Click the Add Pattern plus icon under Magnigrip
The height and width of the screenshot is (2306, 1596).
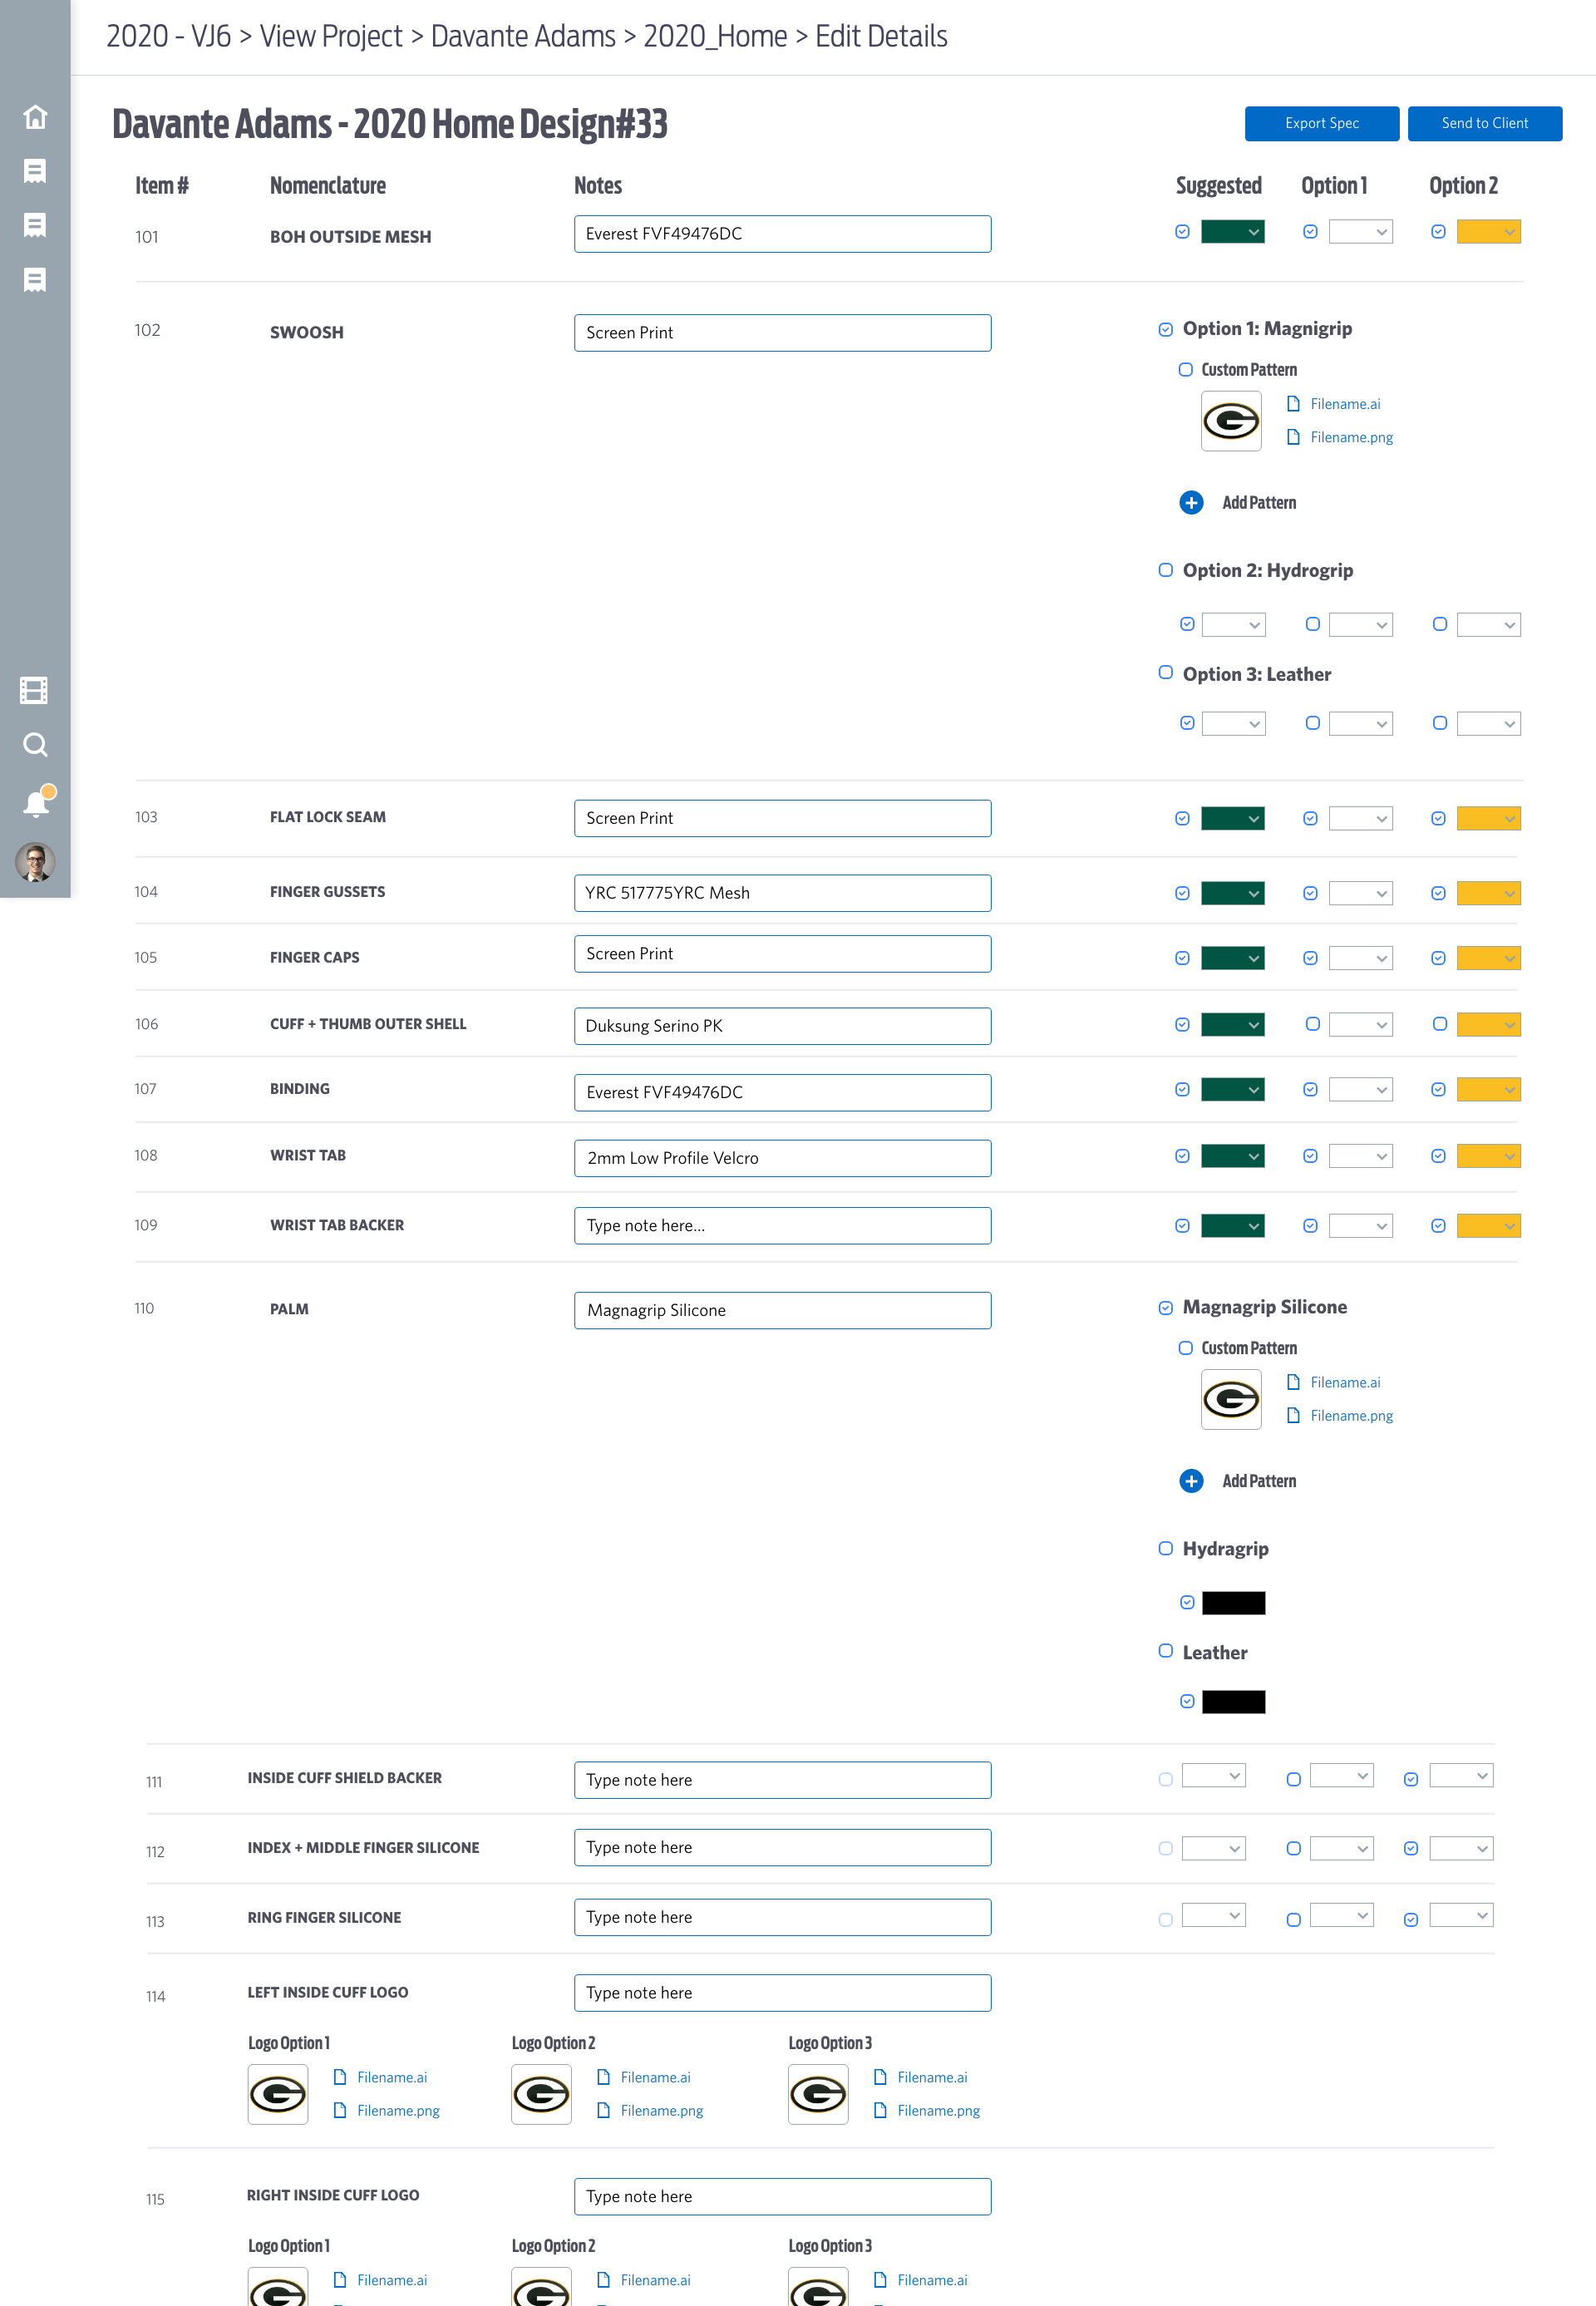pos(1191,503)
